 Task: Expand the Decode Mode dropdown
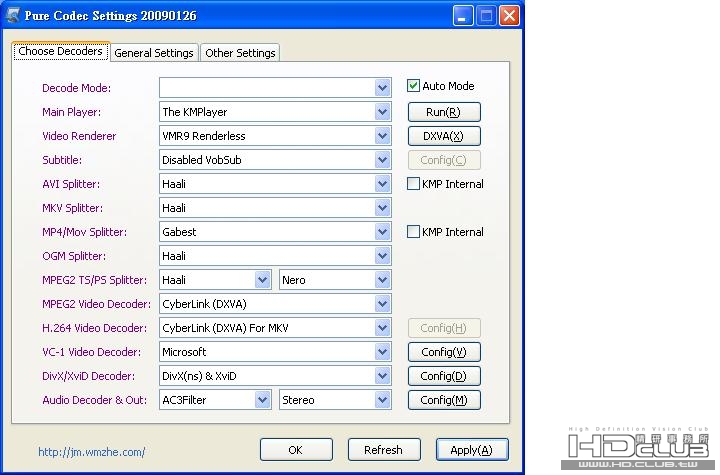tap(382, 87)
